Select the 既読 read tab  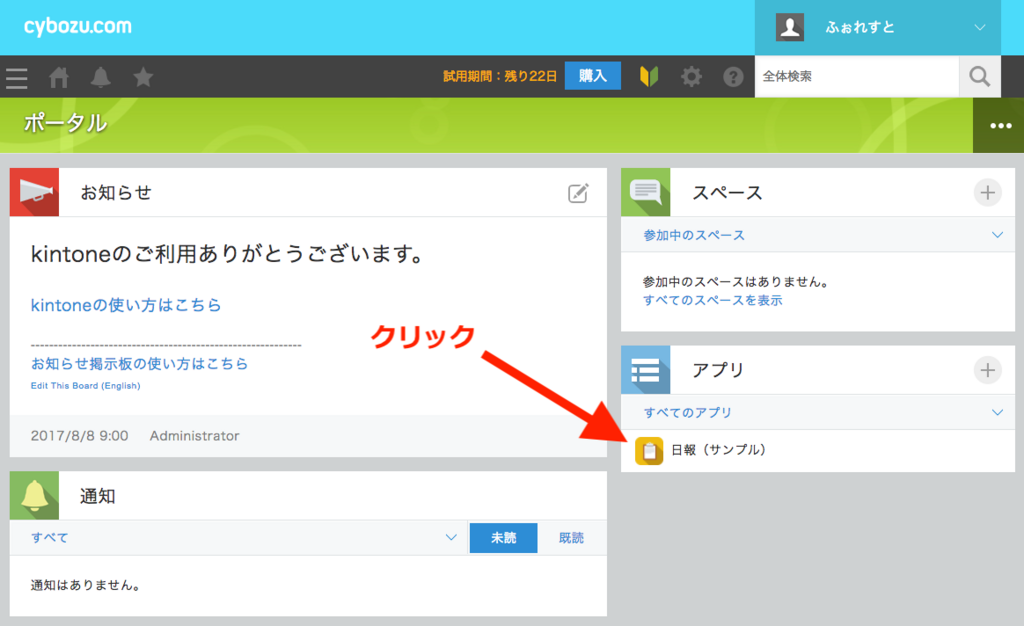point(571,538)
